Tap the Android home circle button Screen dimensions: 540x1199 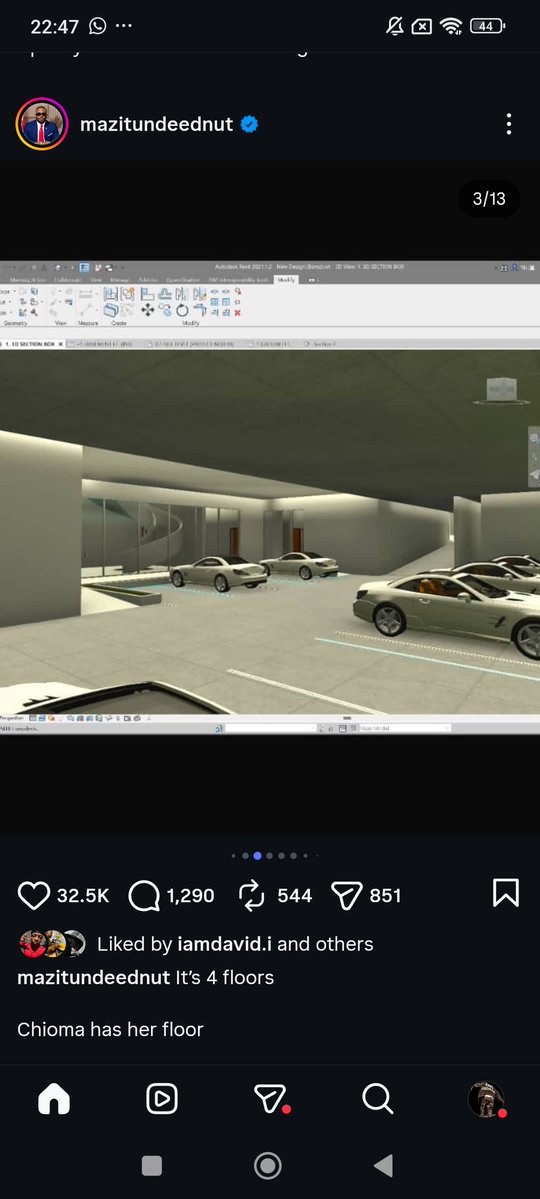pyautogui.click(x=268, y=1166)
